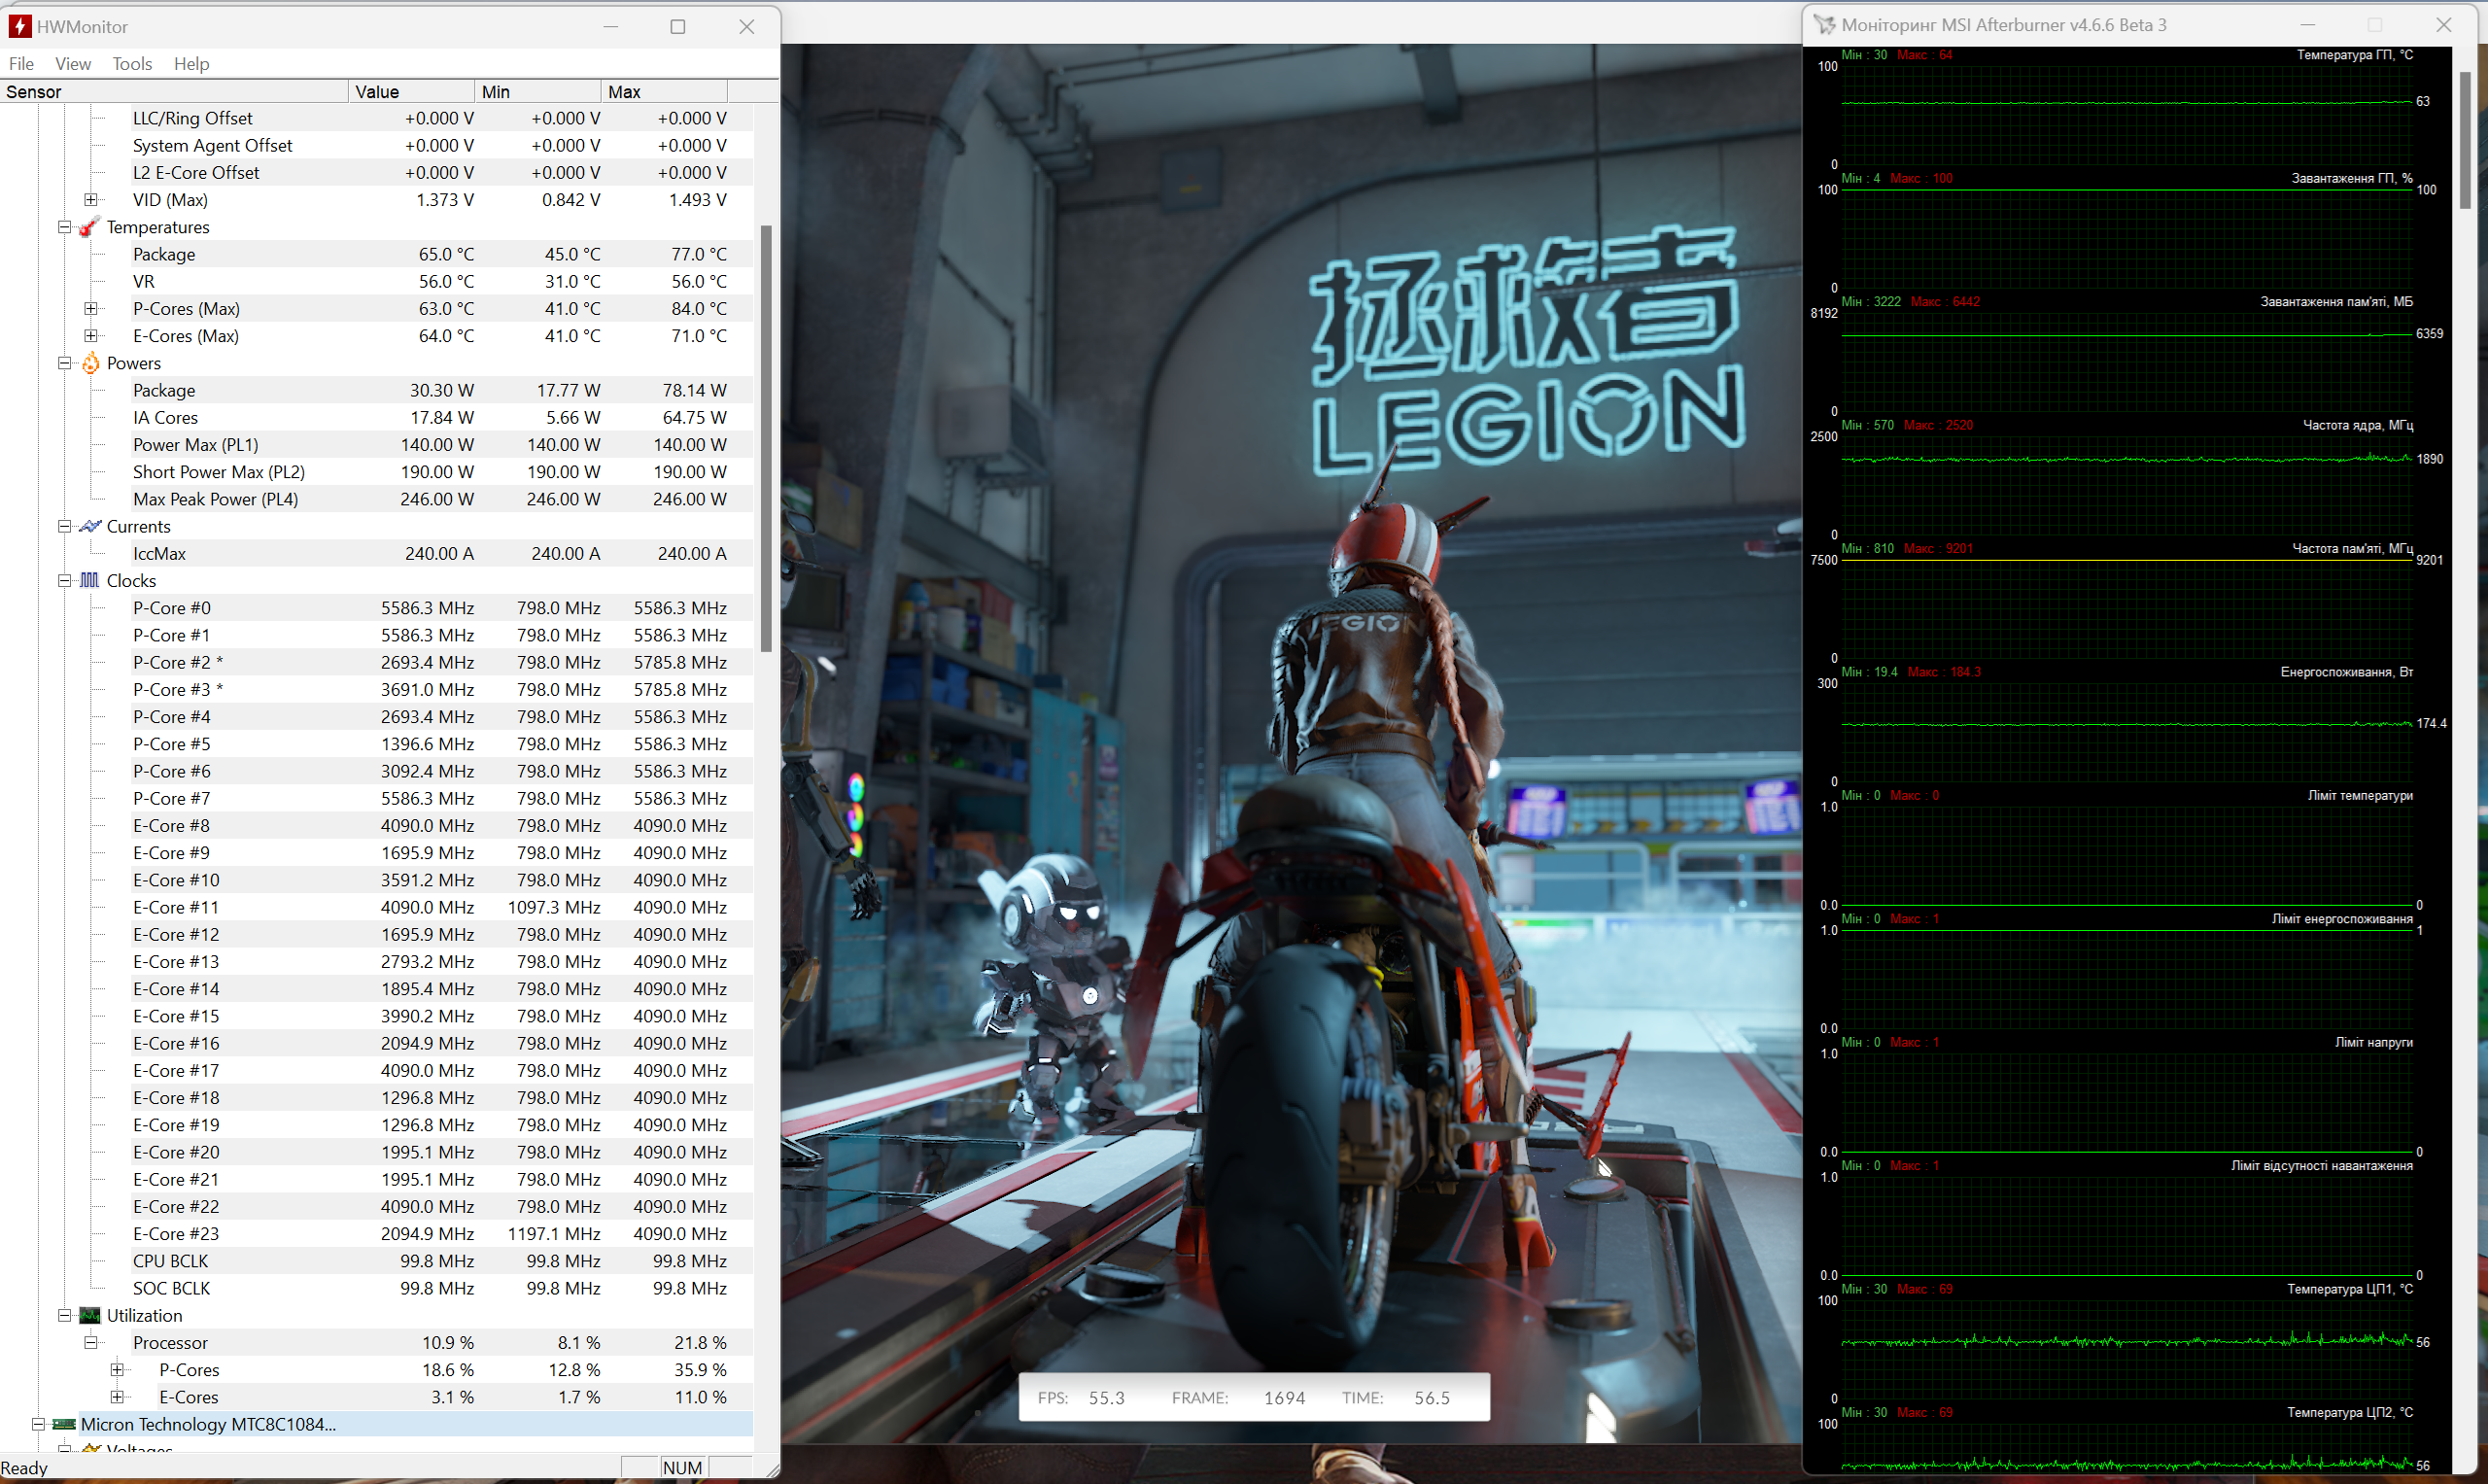Click the Завантаження ГП graph in Afterburner

(2127, 239)
